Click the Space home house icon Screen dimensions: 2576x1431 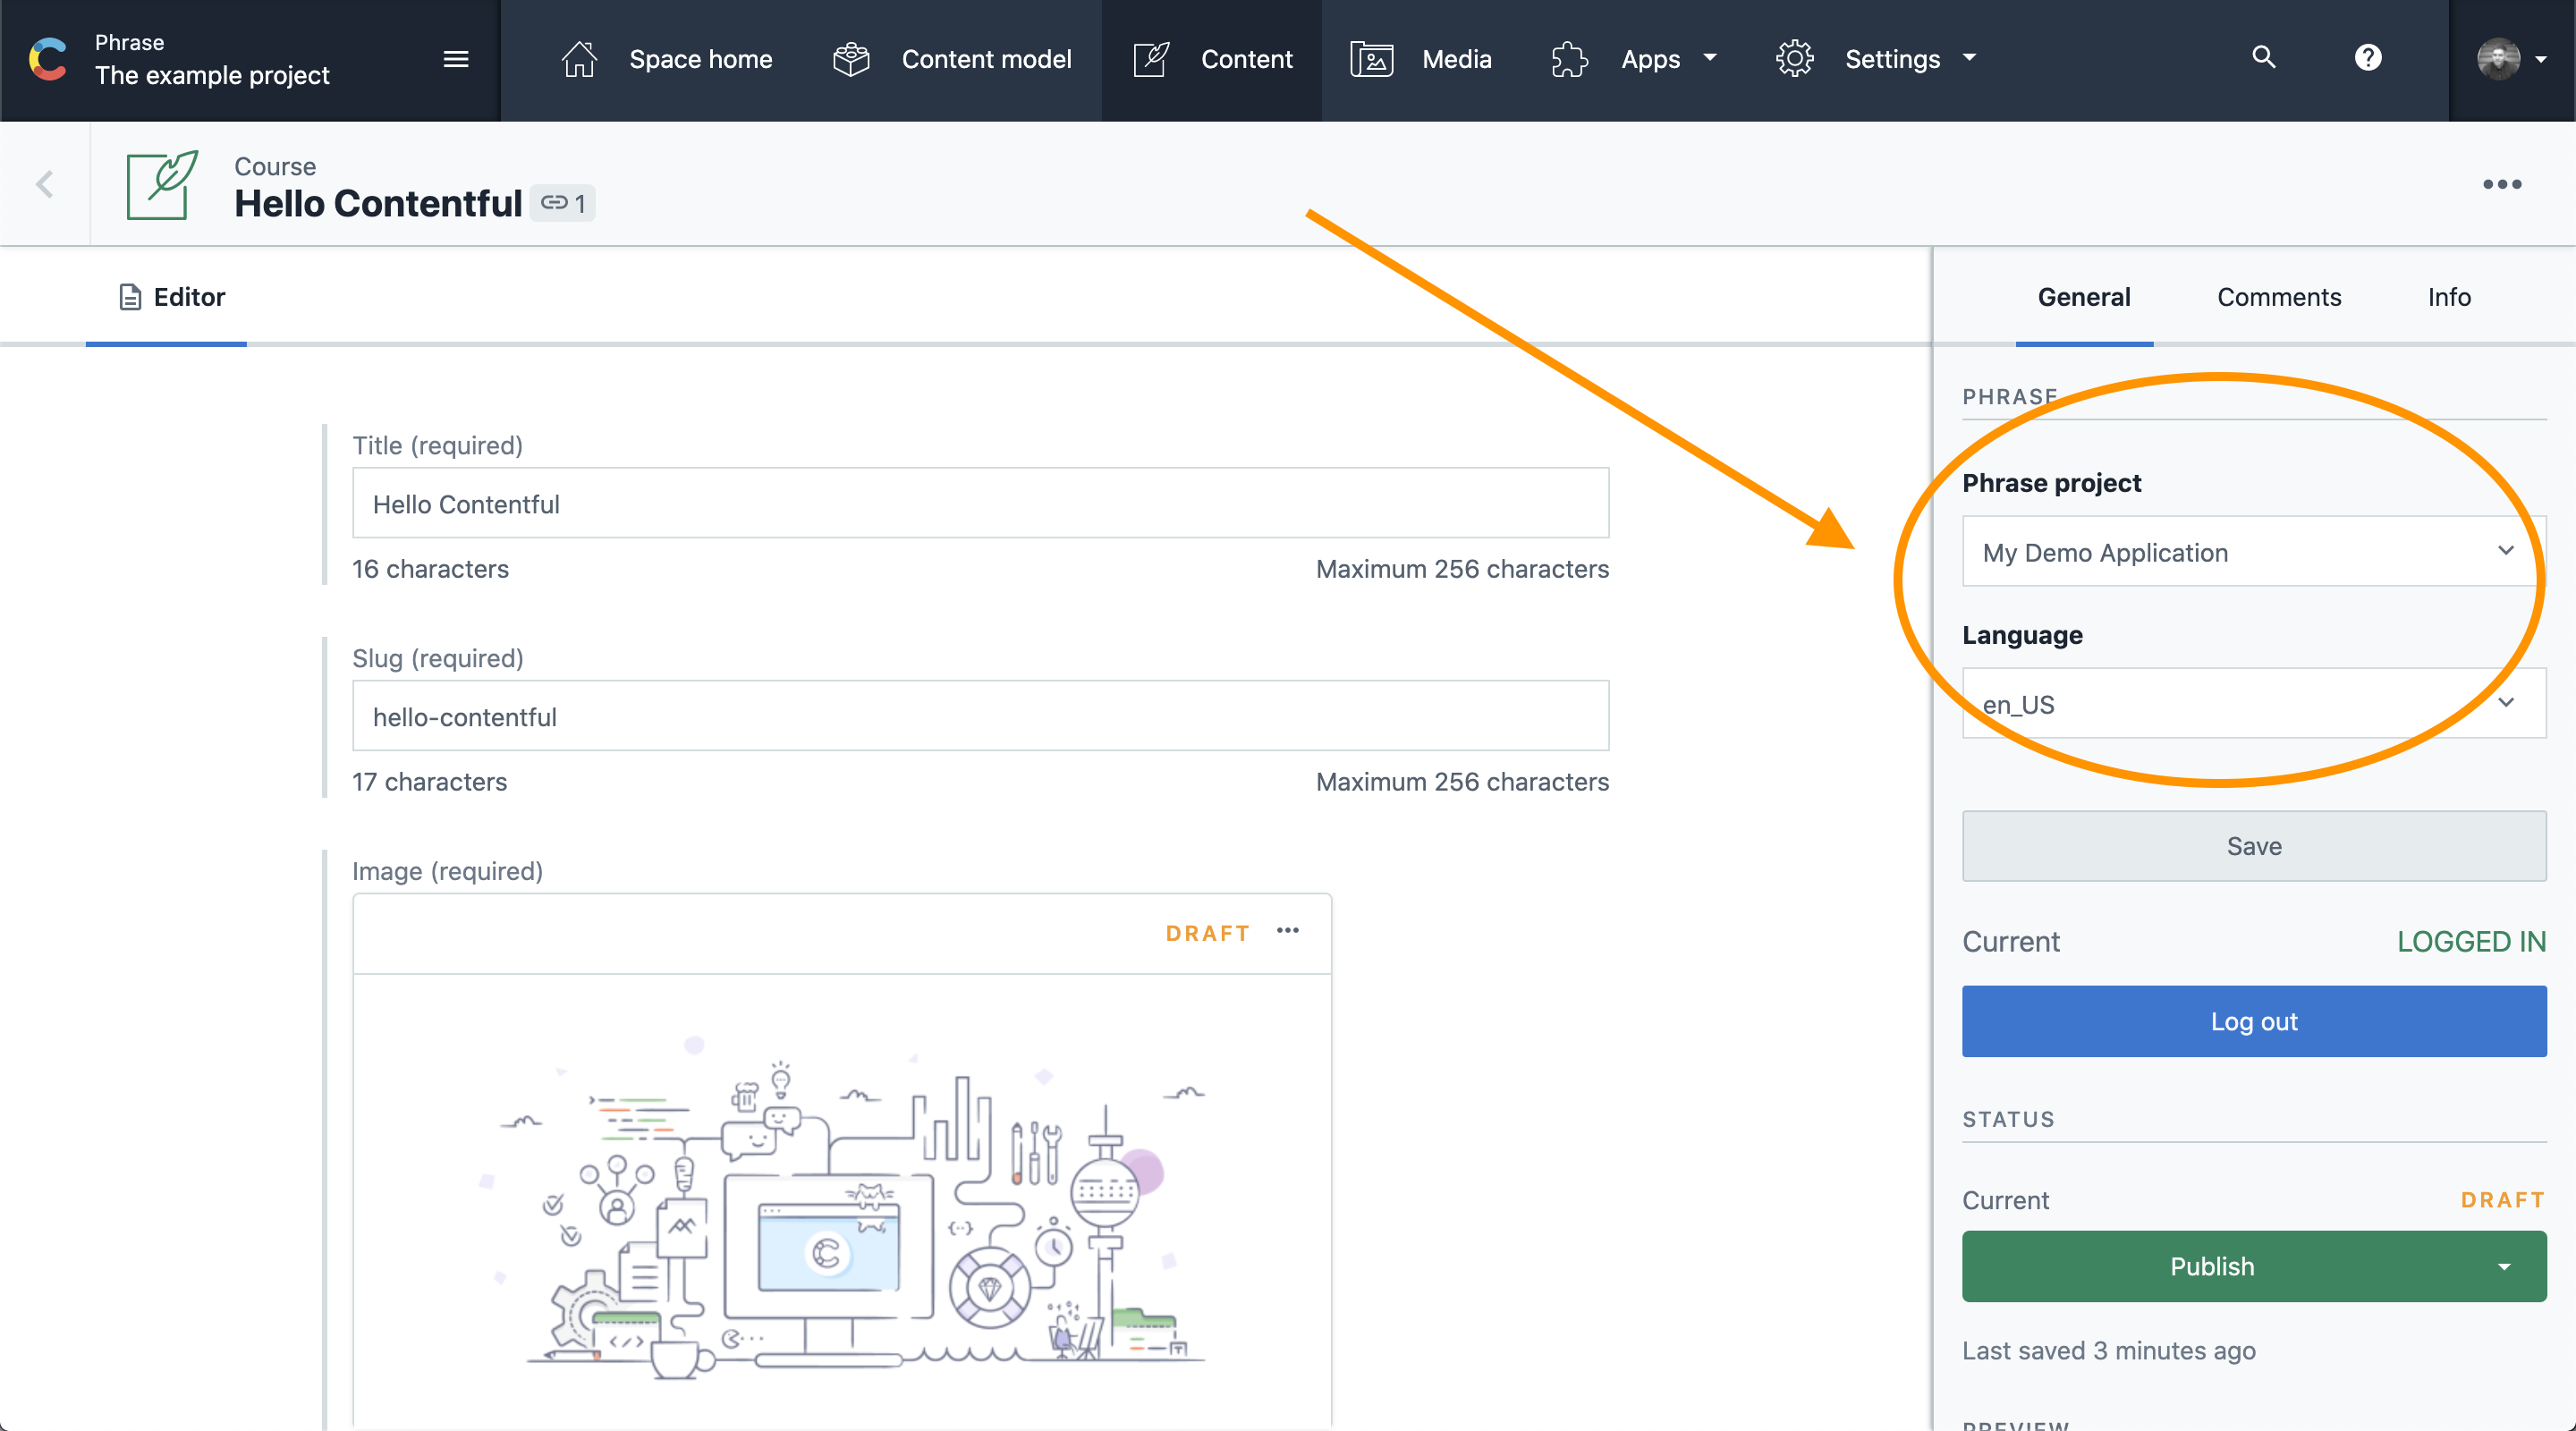pos(579,59)
